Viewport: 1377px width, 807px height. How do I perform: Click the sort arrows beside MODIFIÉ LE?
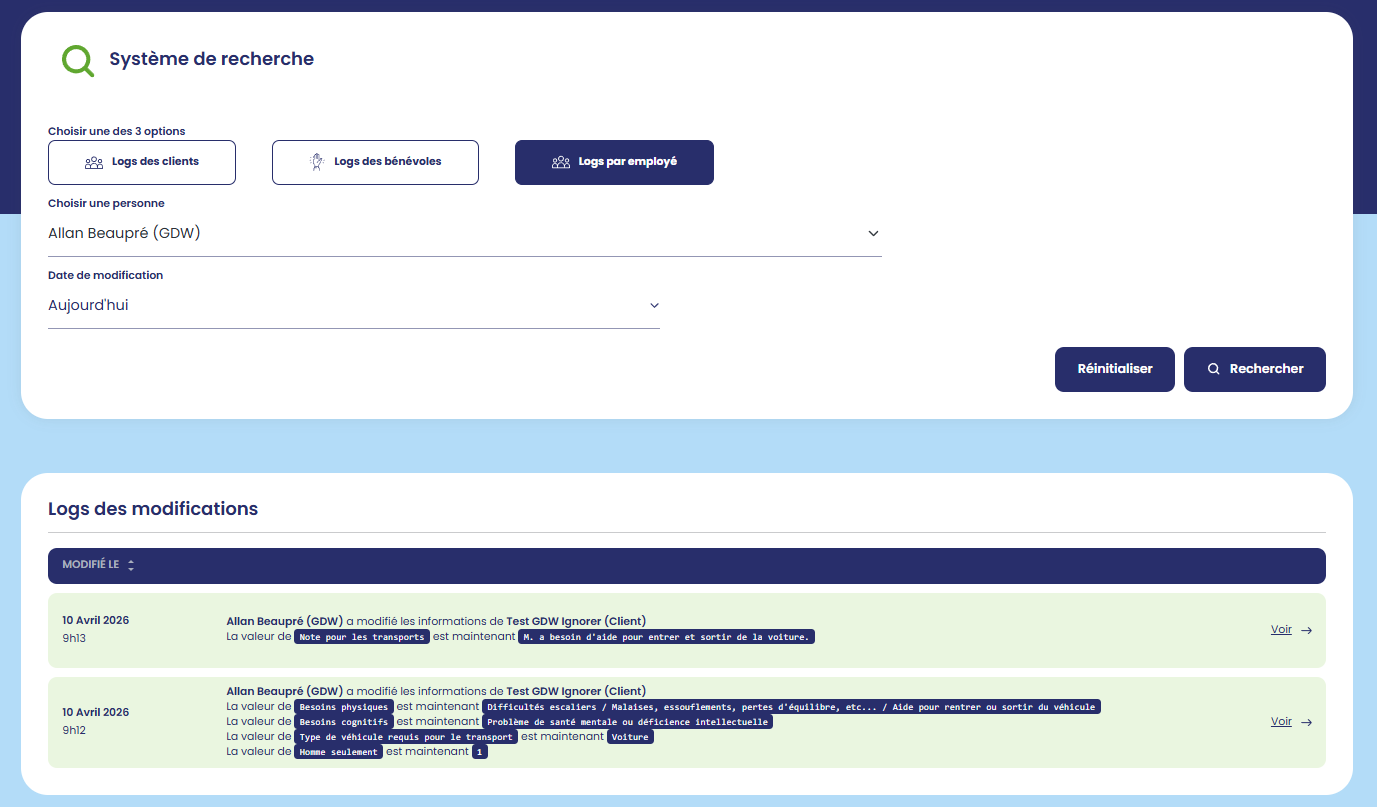click(x=131, y=565)
